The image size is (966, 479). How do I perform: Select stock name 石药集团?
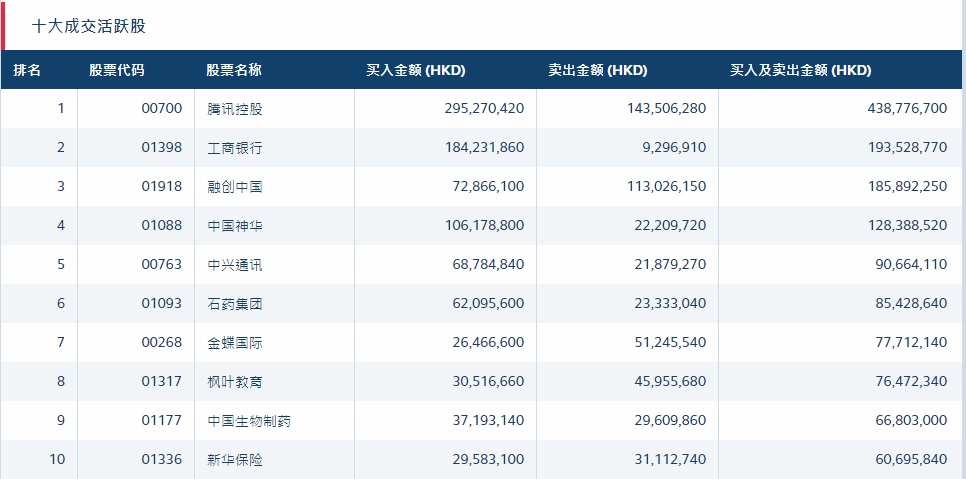tap(235, 304)
